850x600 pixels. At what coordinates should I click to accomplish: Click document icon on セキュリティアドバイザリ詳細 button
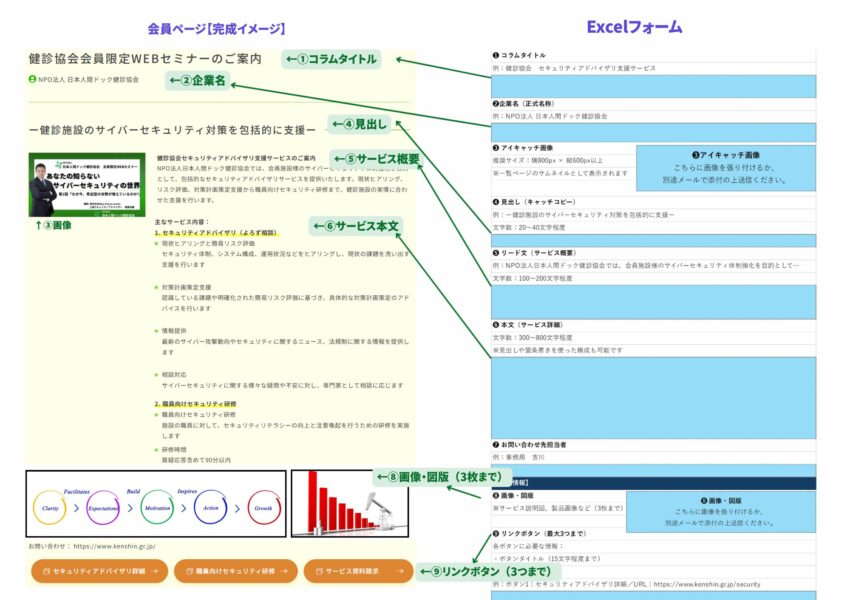(x=47, y=570)
